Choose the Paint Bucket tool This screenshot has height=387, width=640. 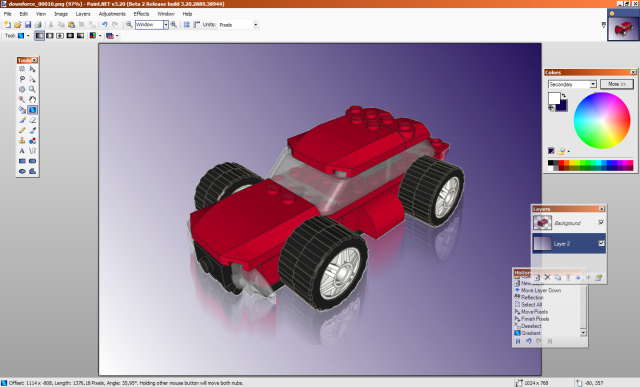tap(22, 109)
